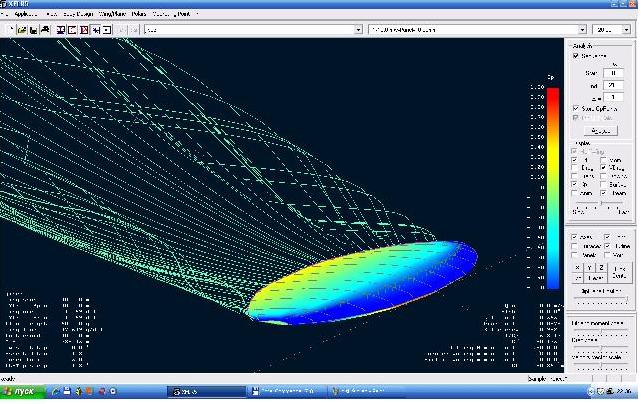Set view along X axis
The height and width of the screenshot is (404, 641).
click(x=579, y=267)
